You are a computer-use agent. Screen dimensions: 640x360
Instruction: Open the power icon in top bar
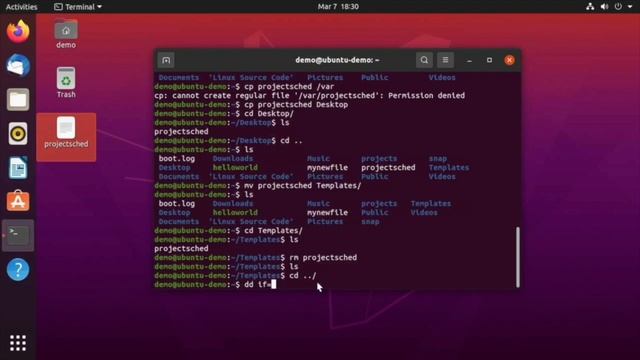(x=618, y=7)
